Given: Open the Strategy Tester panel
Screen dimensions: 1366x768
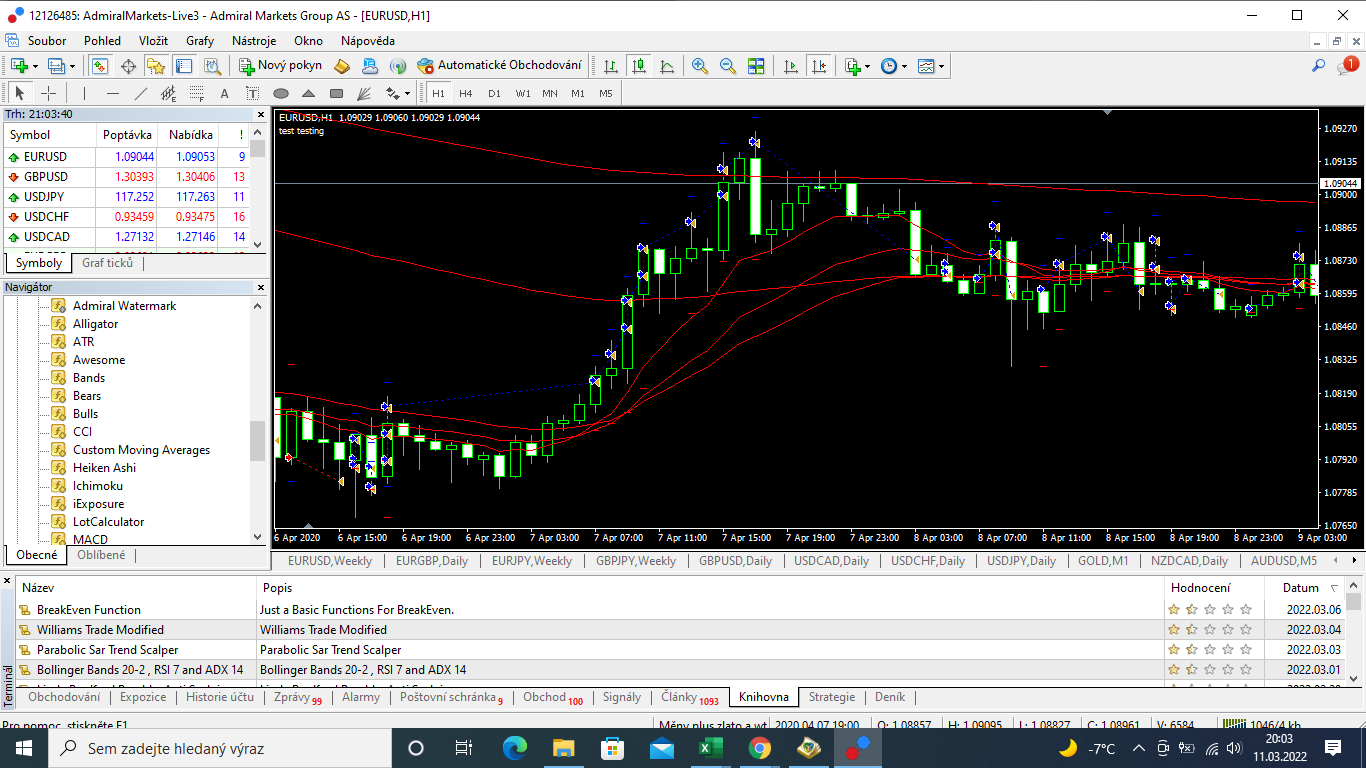Looking at the screenshot, I should [x=212, y=66].
